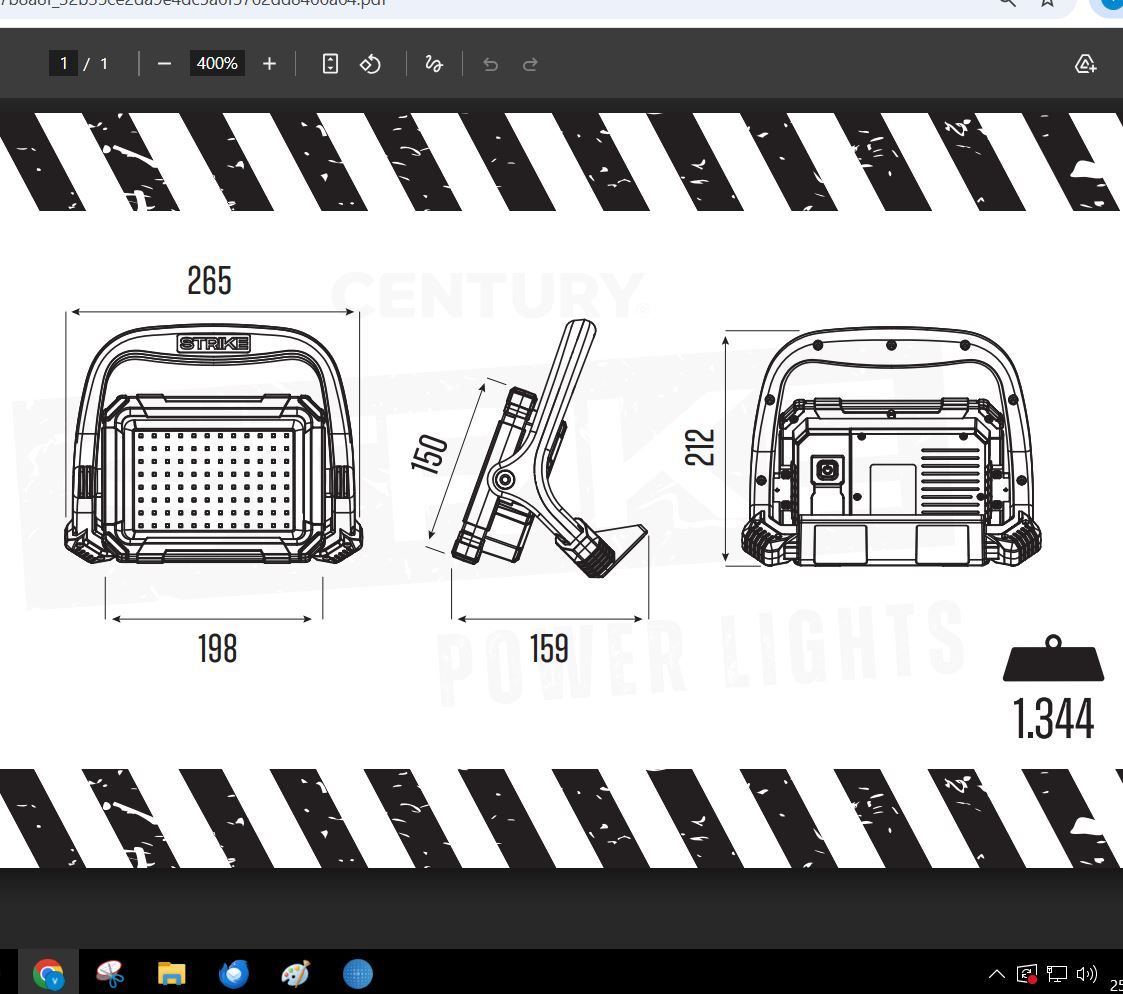Expand the hidden system tray icons
This screenshot has height=994, width=1123.
pyautogui.click(x=996, y=974)
